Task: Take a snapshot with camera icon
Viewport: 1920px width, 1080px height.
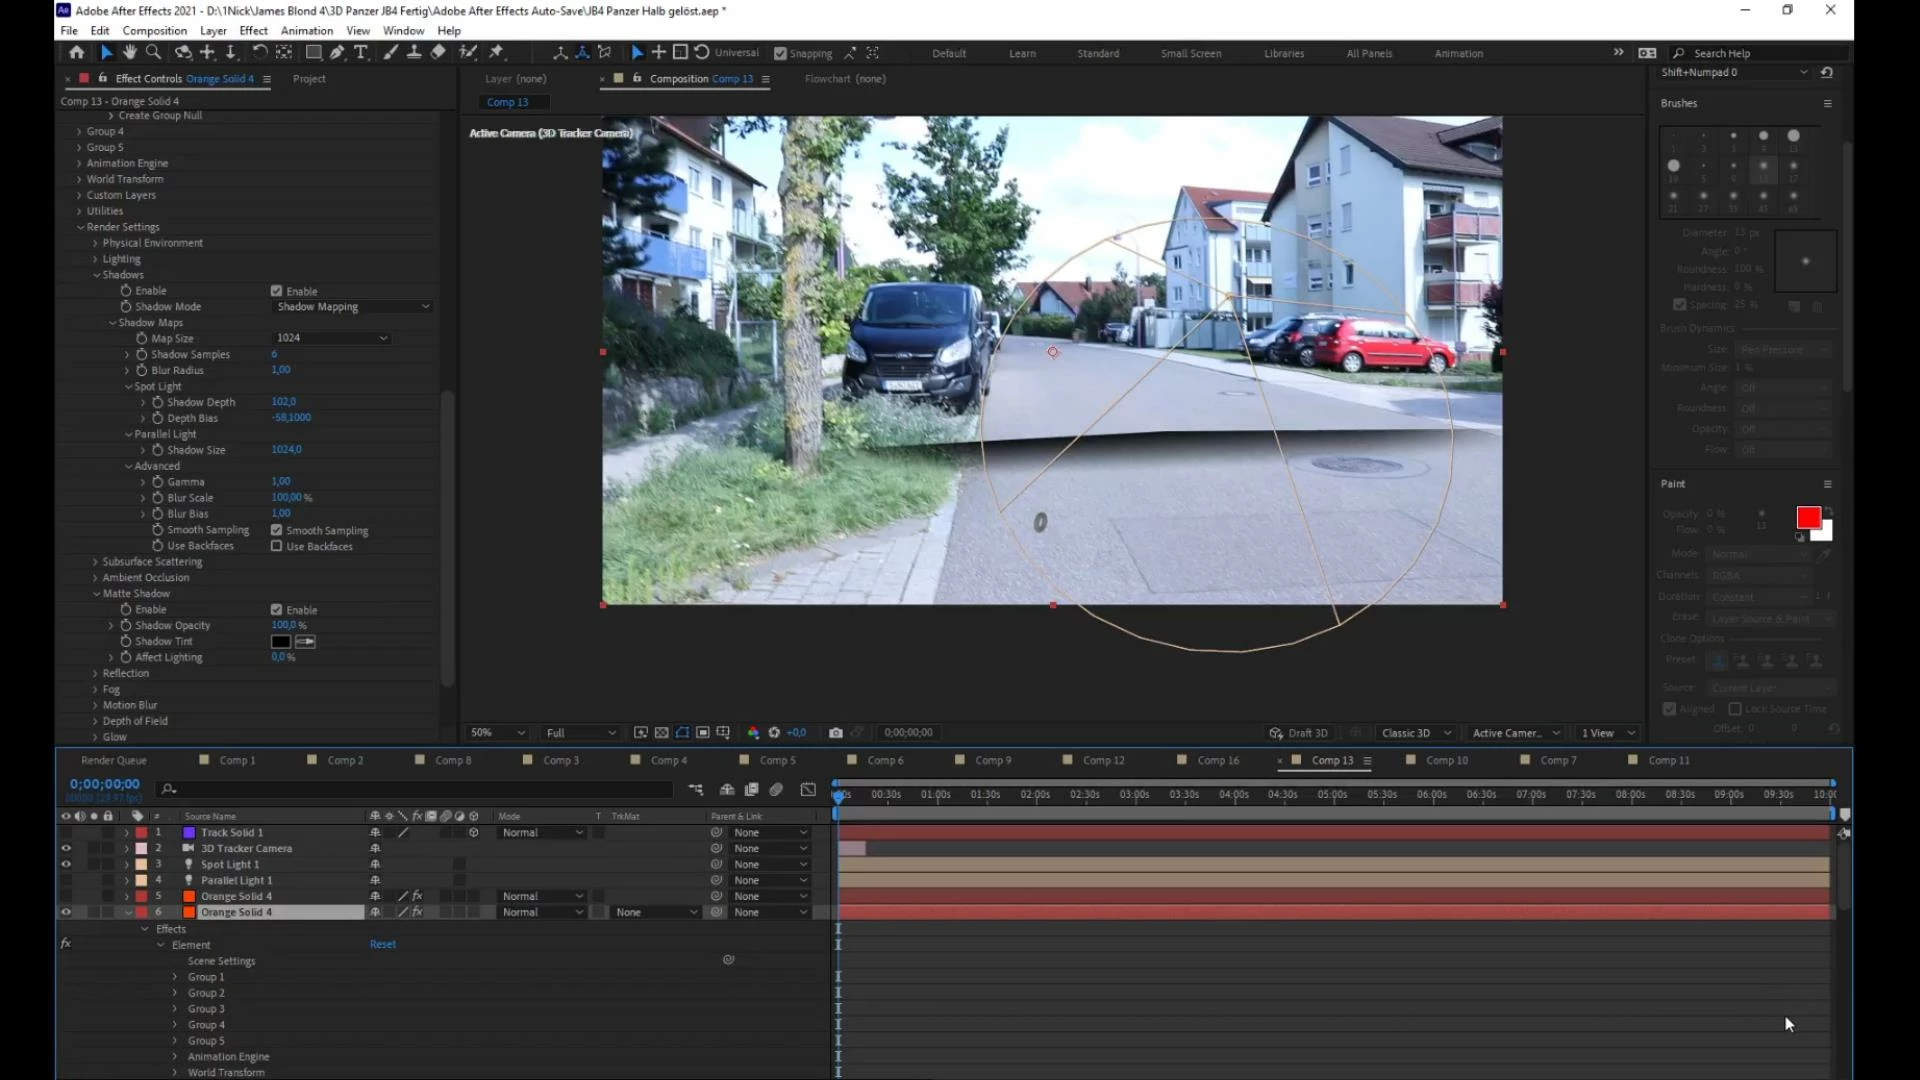Action: point(836,733)
